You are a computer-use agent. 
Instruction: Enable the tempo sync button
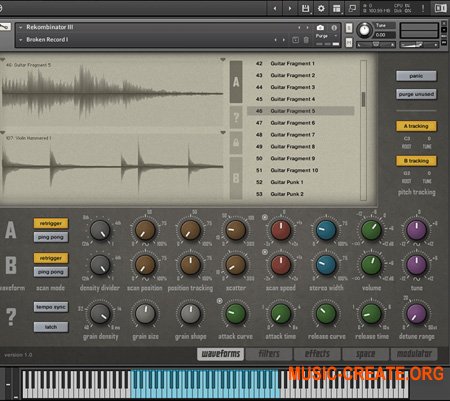[x=51, y=307]
